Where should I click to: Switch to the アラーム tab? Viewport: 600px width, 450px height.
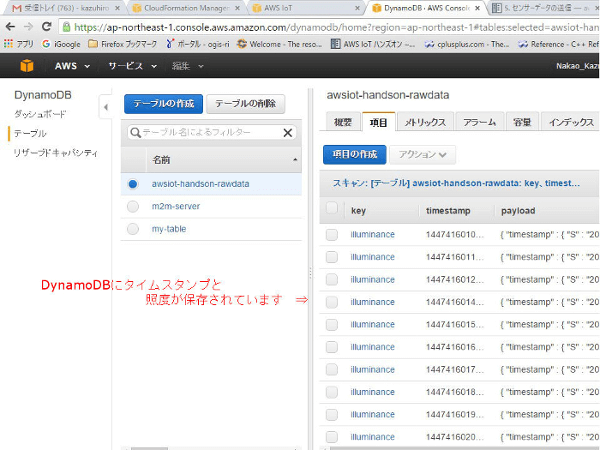(x=480, y=122)
